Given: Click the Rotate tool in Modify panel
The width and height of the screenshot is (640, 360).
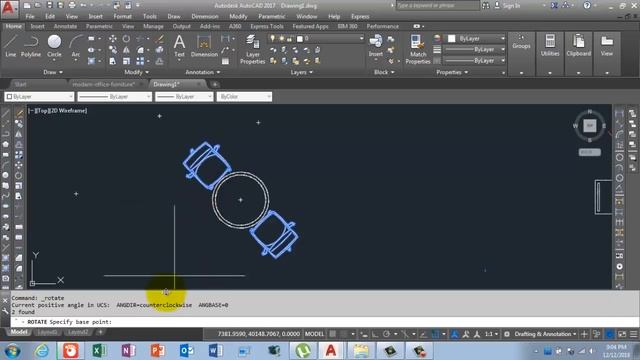Looking at the screenshot, I should [127, 39].
